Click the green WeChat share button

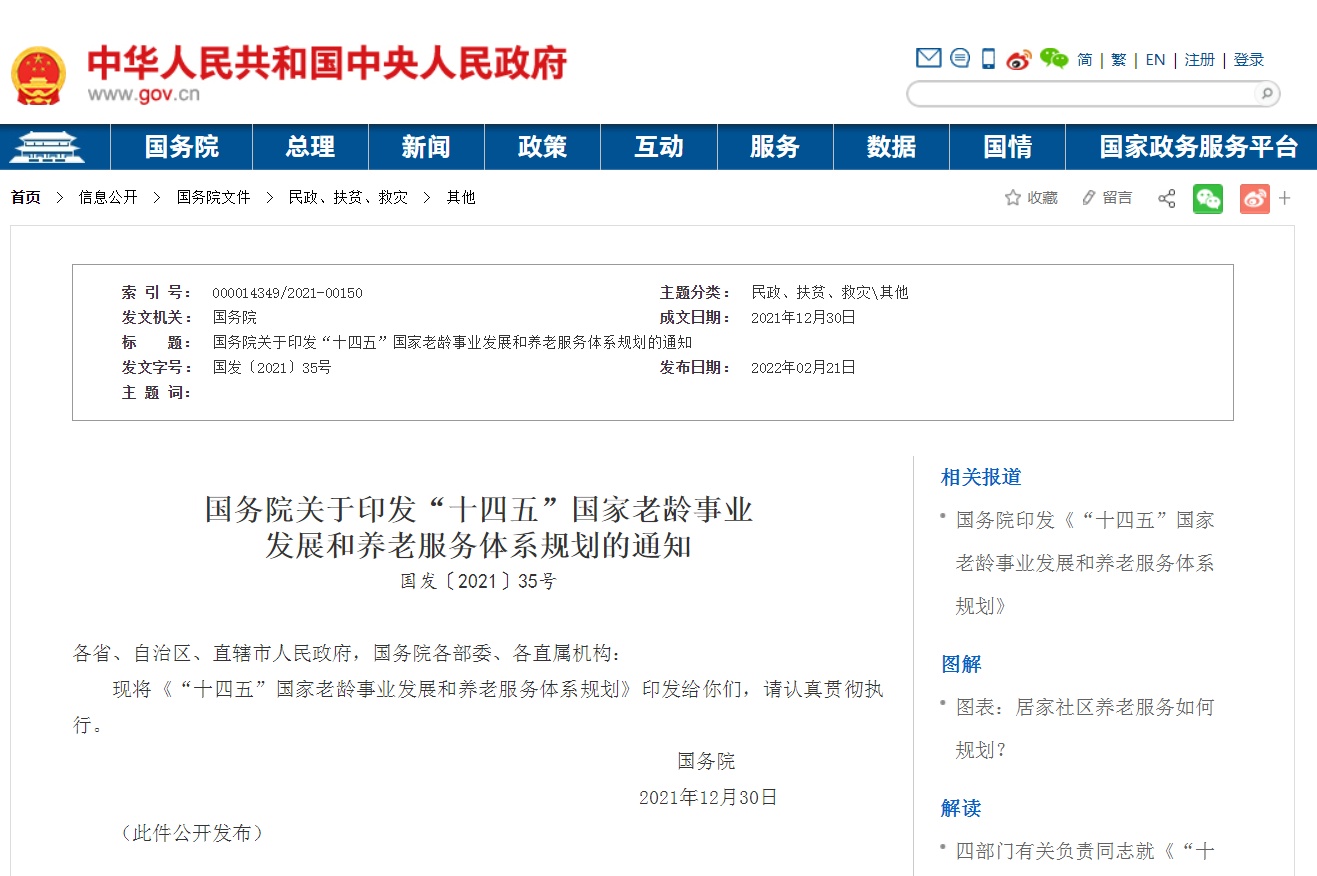tap(1208, 198)
